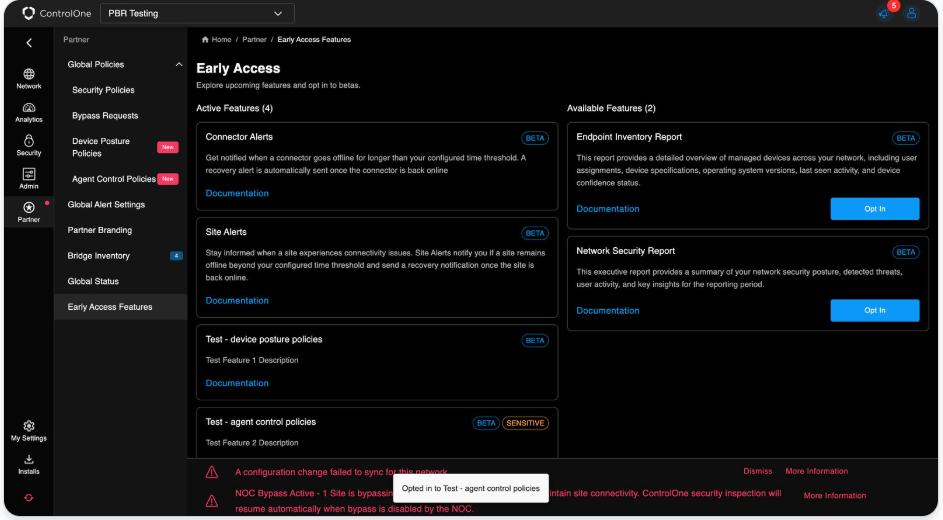Open Endpoint Inventory Report Documentation link
This screenshot has width=943, height=520.
(x=607, y=209)
